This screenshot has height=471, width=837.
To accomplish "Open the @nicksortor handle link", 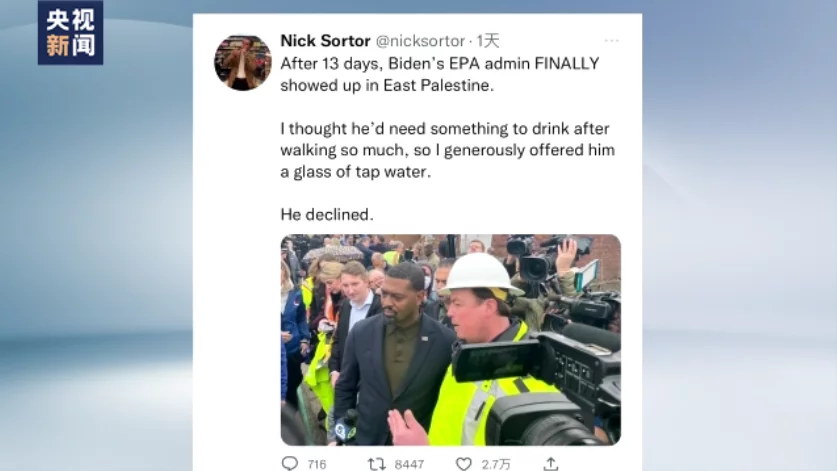I will point(420,41).
